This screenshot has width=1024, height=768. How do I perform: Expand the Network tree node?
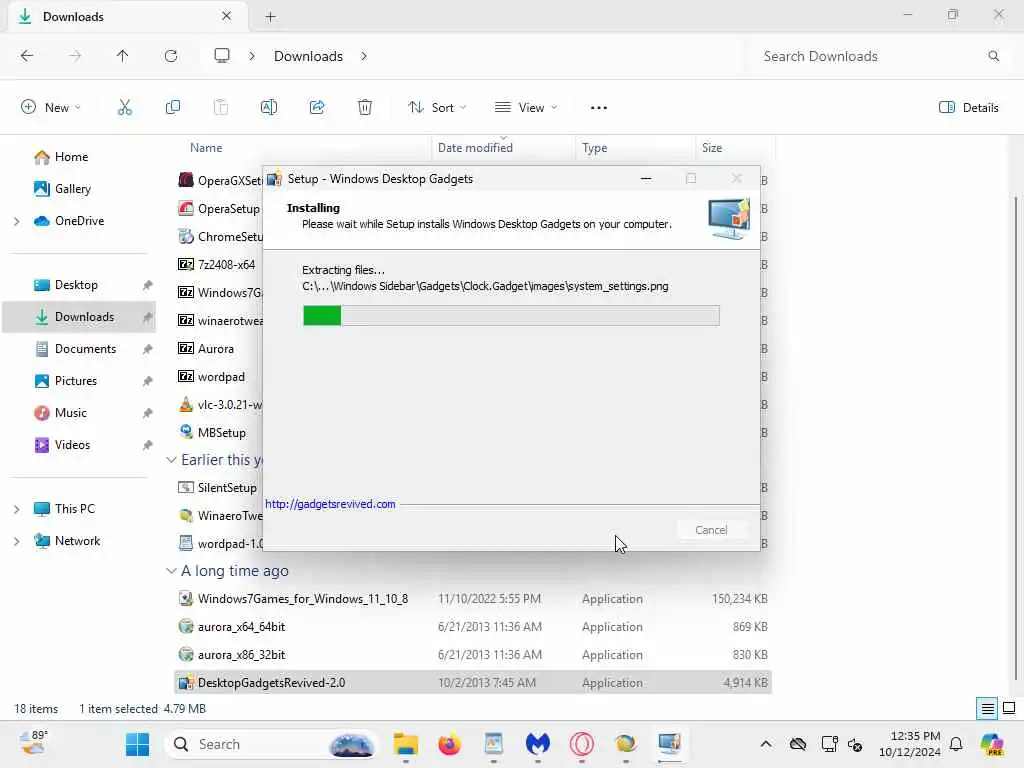click(16, 541)
